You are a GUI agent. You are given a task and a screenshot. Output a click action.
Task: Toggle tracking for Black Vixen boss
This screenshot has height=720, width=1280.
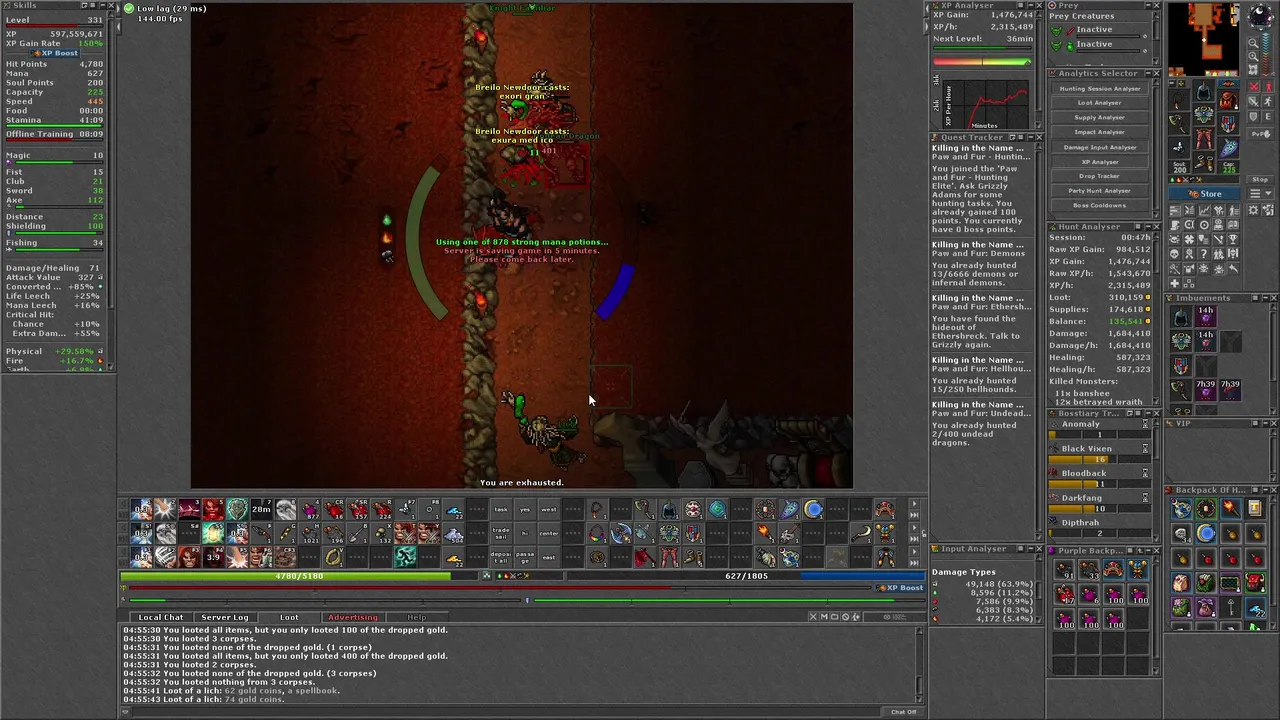(x=1145, y=449)
